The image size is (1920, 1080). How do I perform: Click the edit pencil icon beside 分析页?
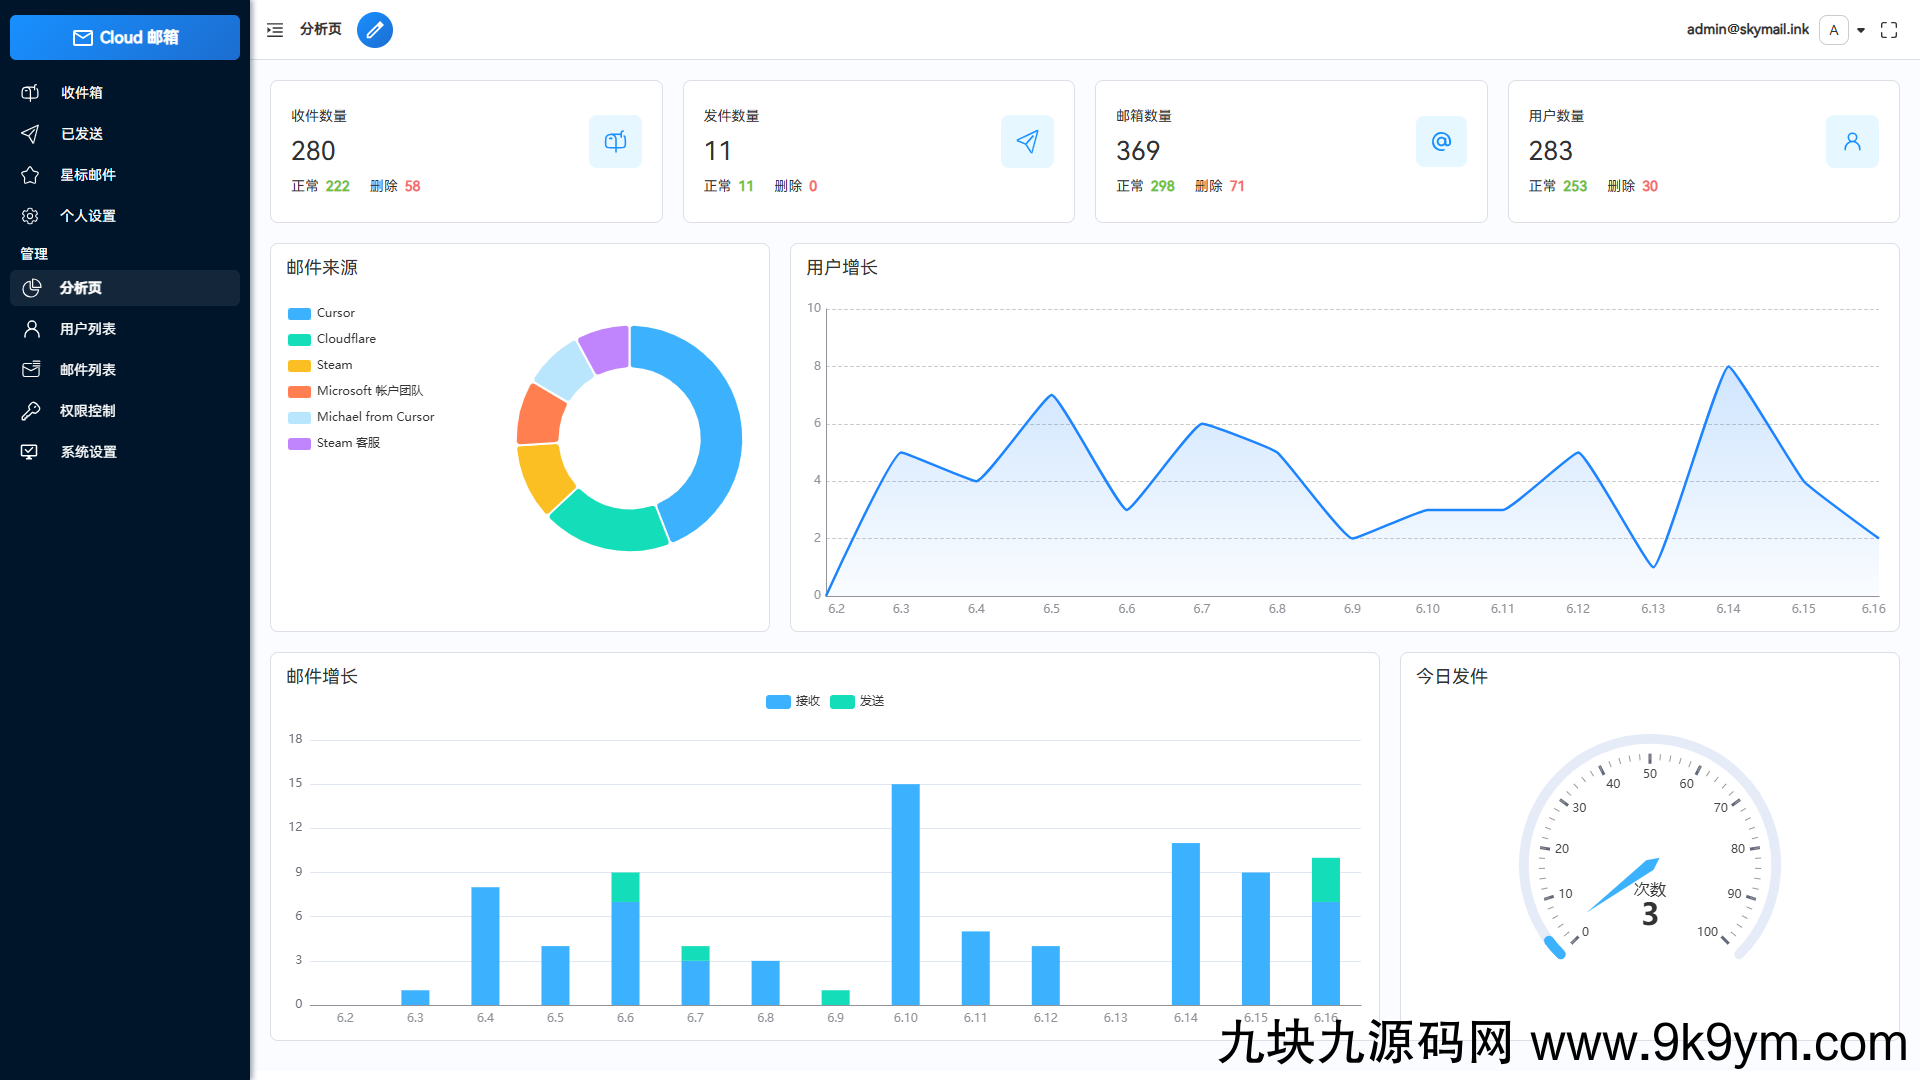click(x=375, y=30)
